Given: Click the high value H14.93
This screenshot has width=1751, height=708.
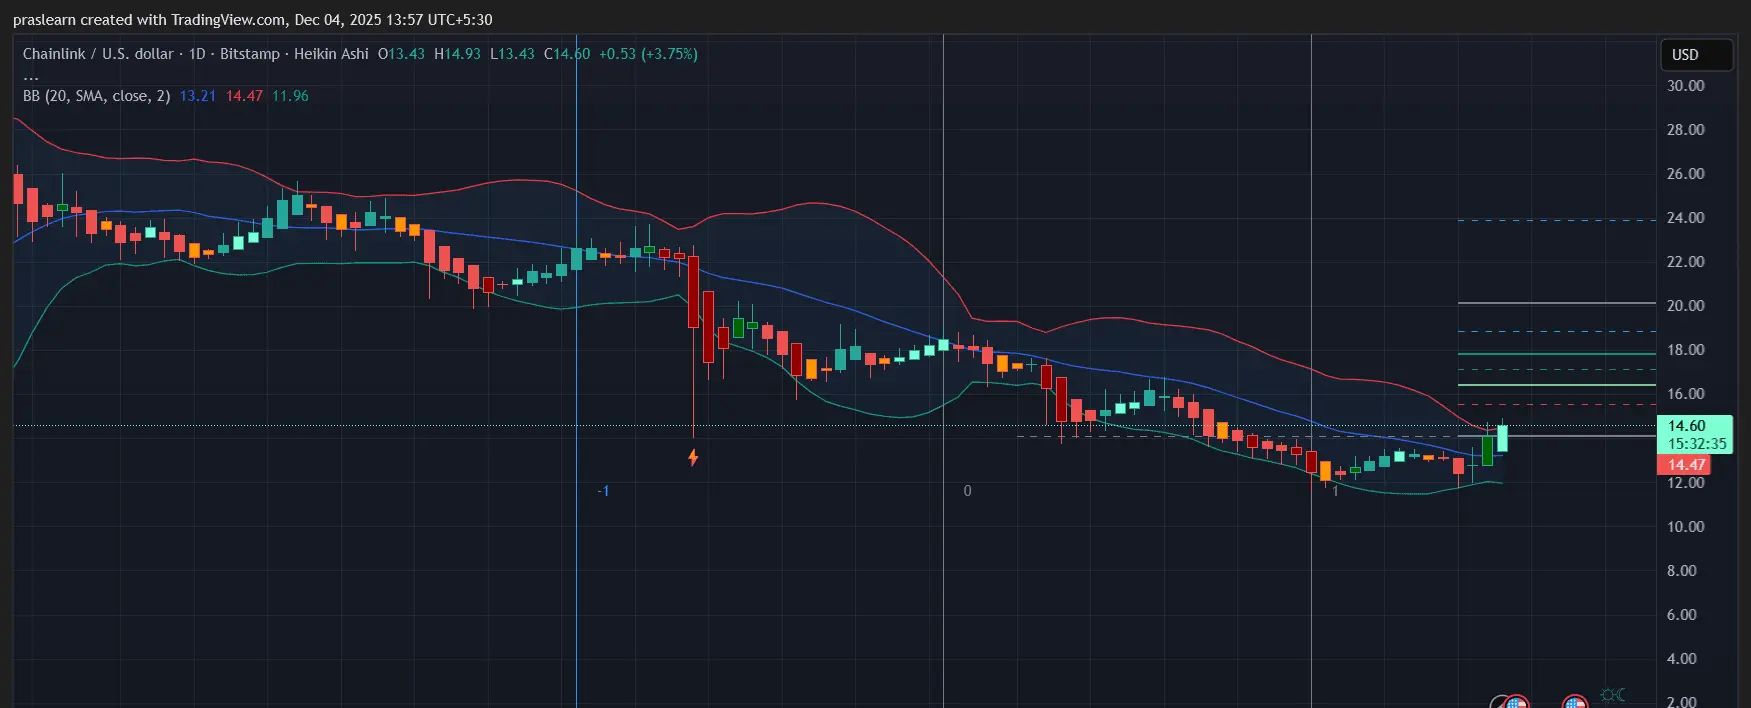Looking at the screenshot, I should (457, 54).
